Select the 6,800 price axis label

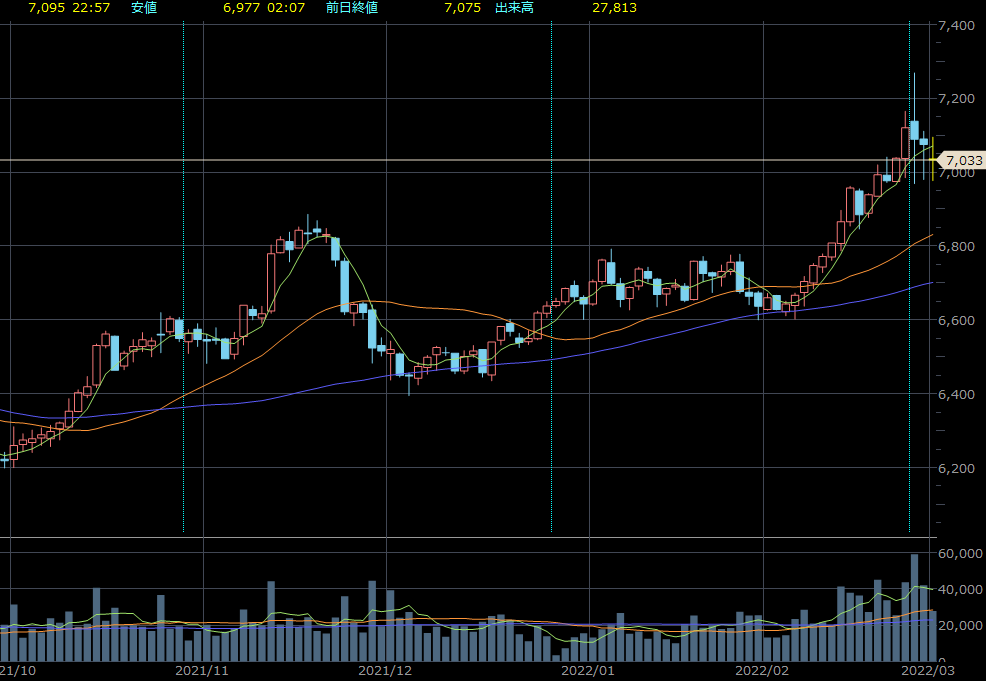pos(961,246)
